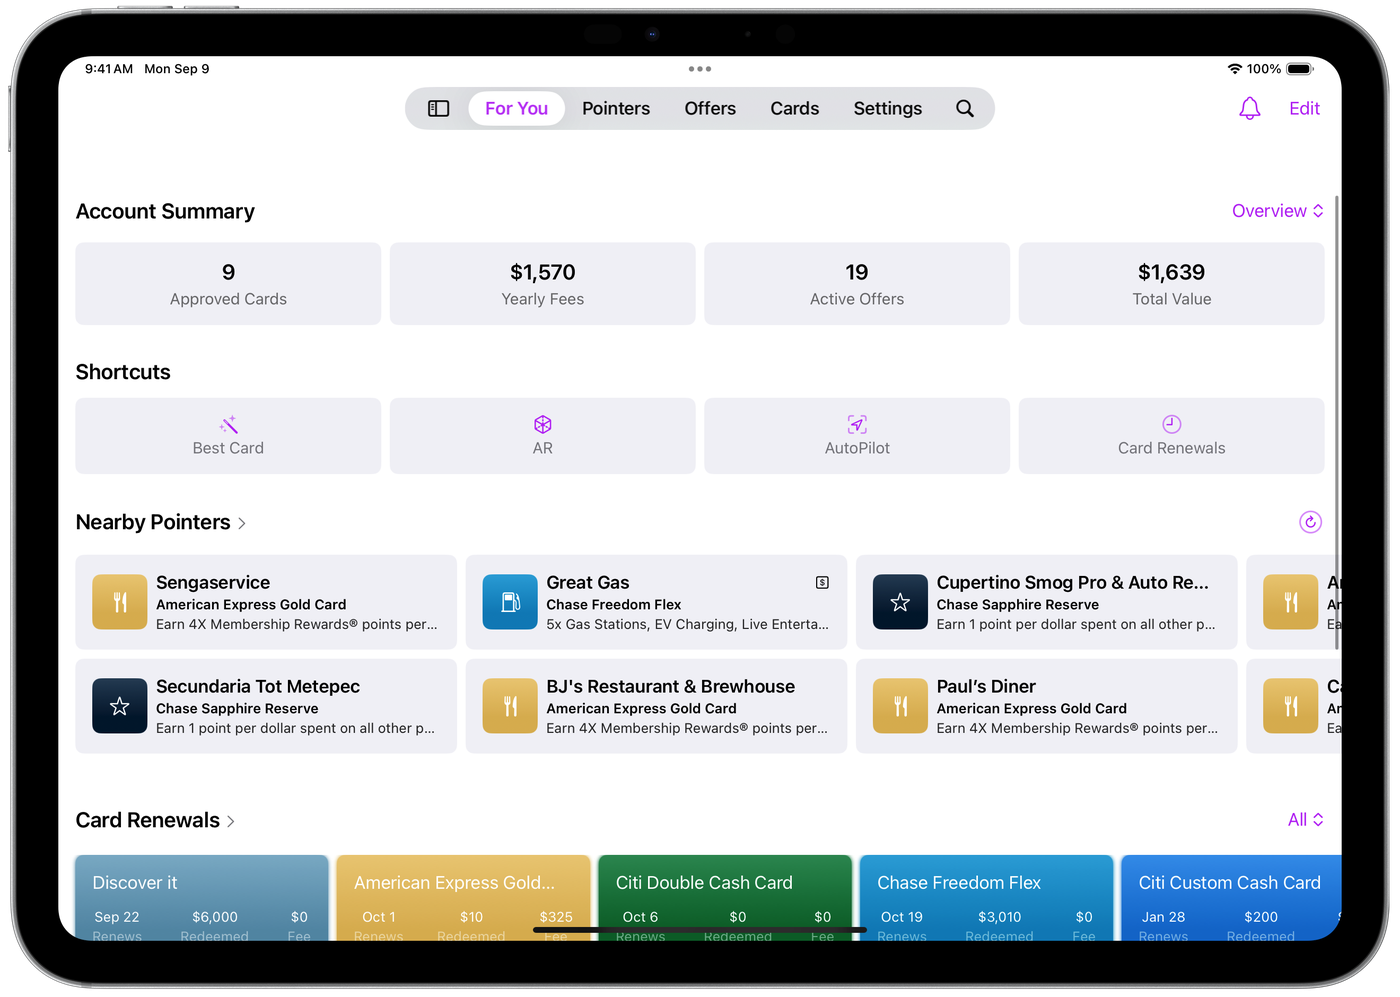The image size is (1400, 997).
Task: Select the Great Gas pointer name
Action: [x=588, y=583]
